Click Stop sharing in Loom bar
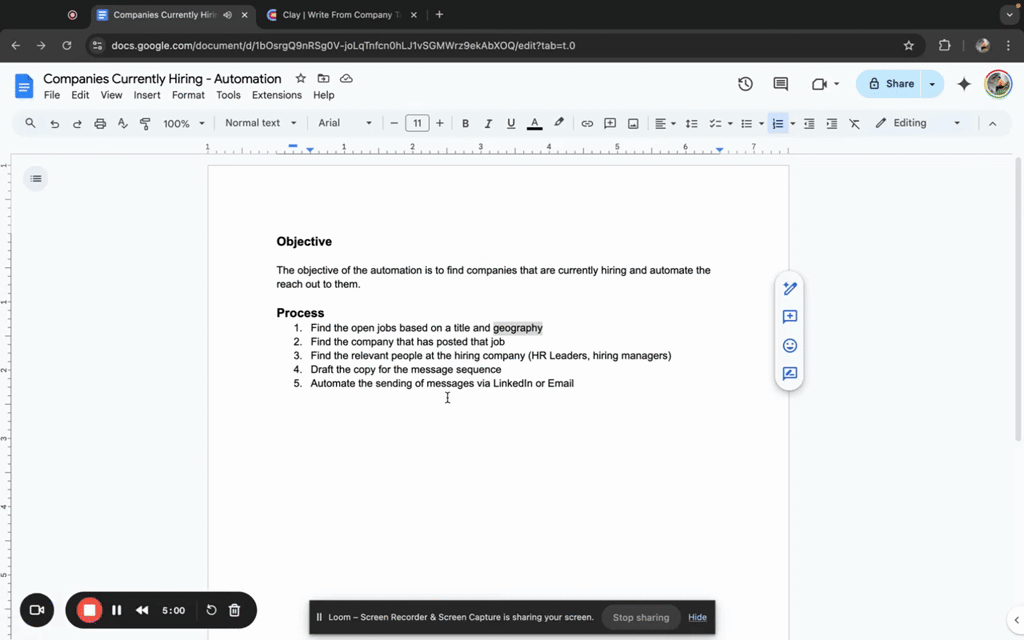Screen dimensions: 1024x640 (640, 617)
